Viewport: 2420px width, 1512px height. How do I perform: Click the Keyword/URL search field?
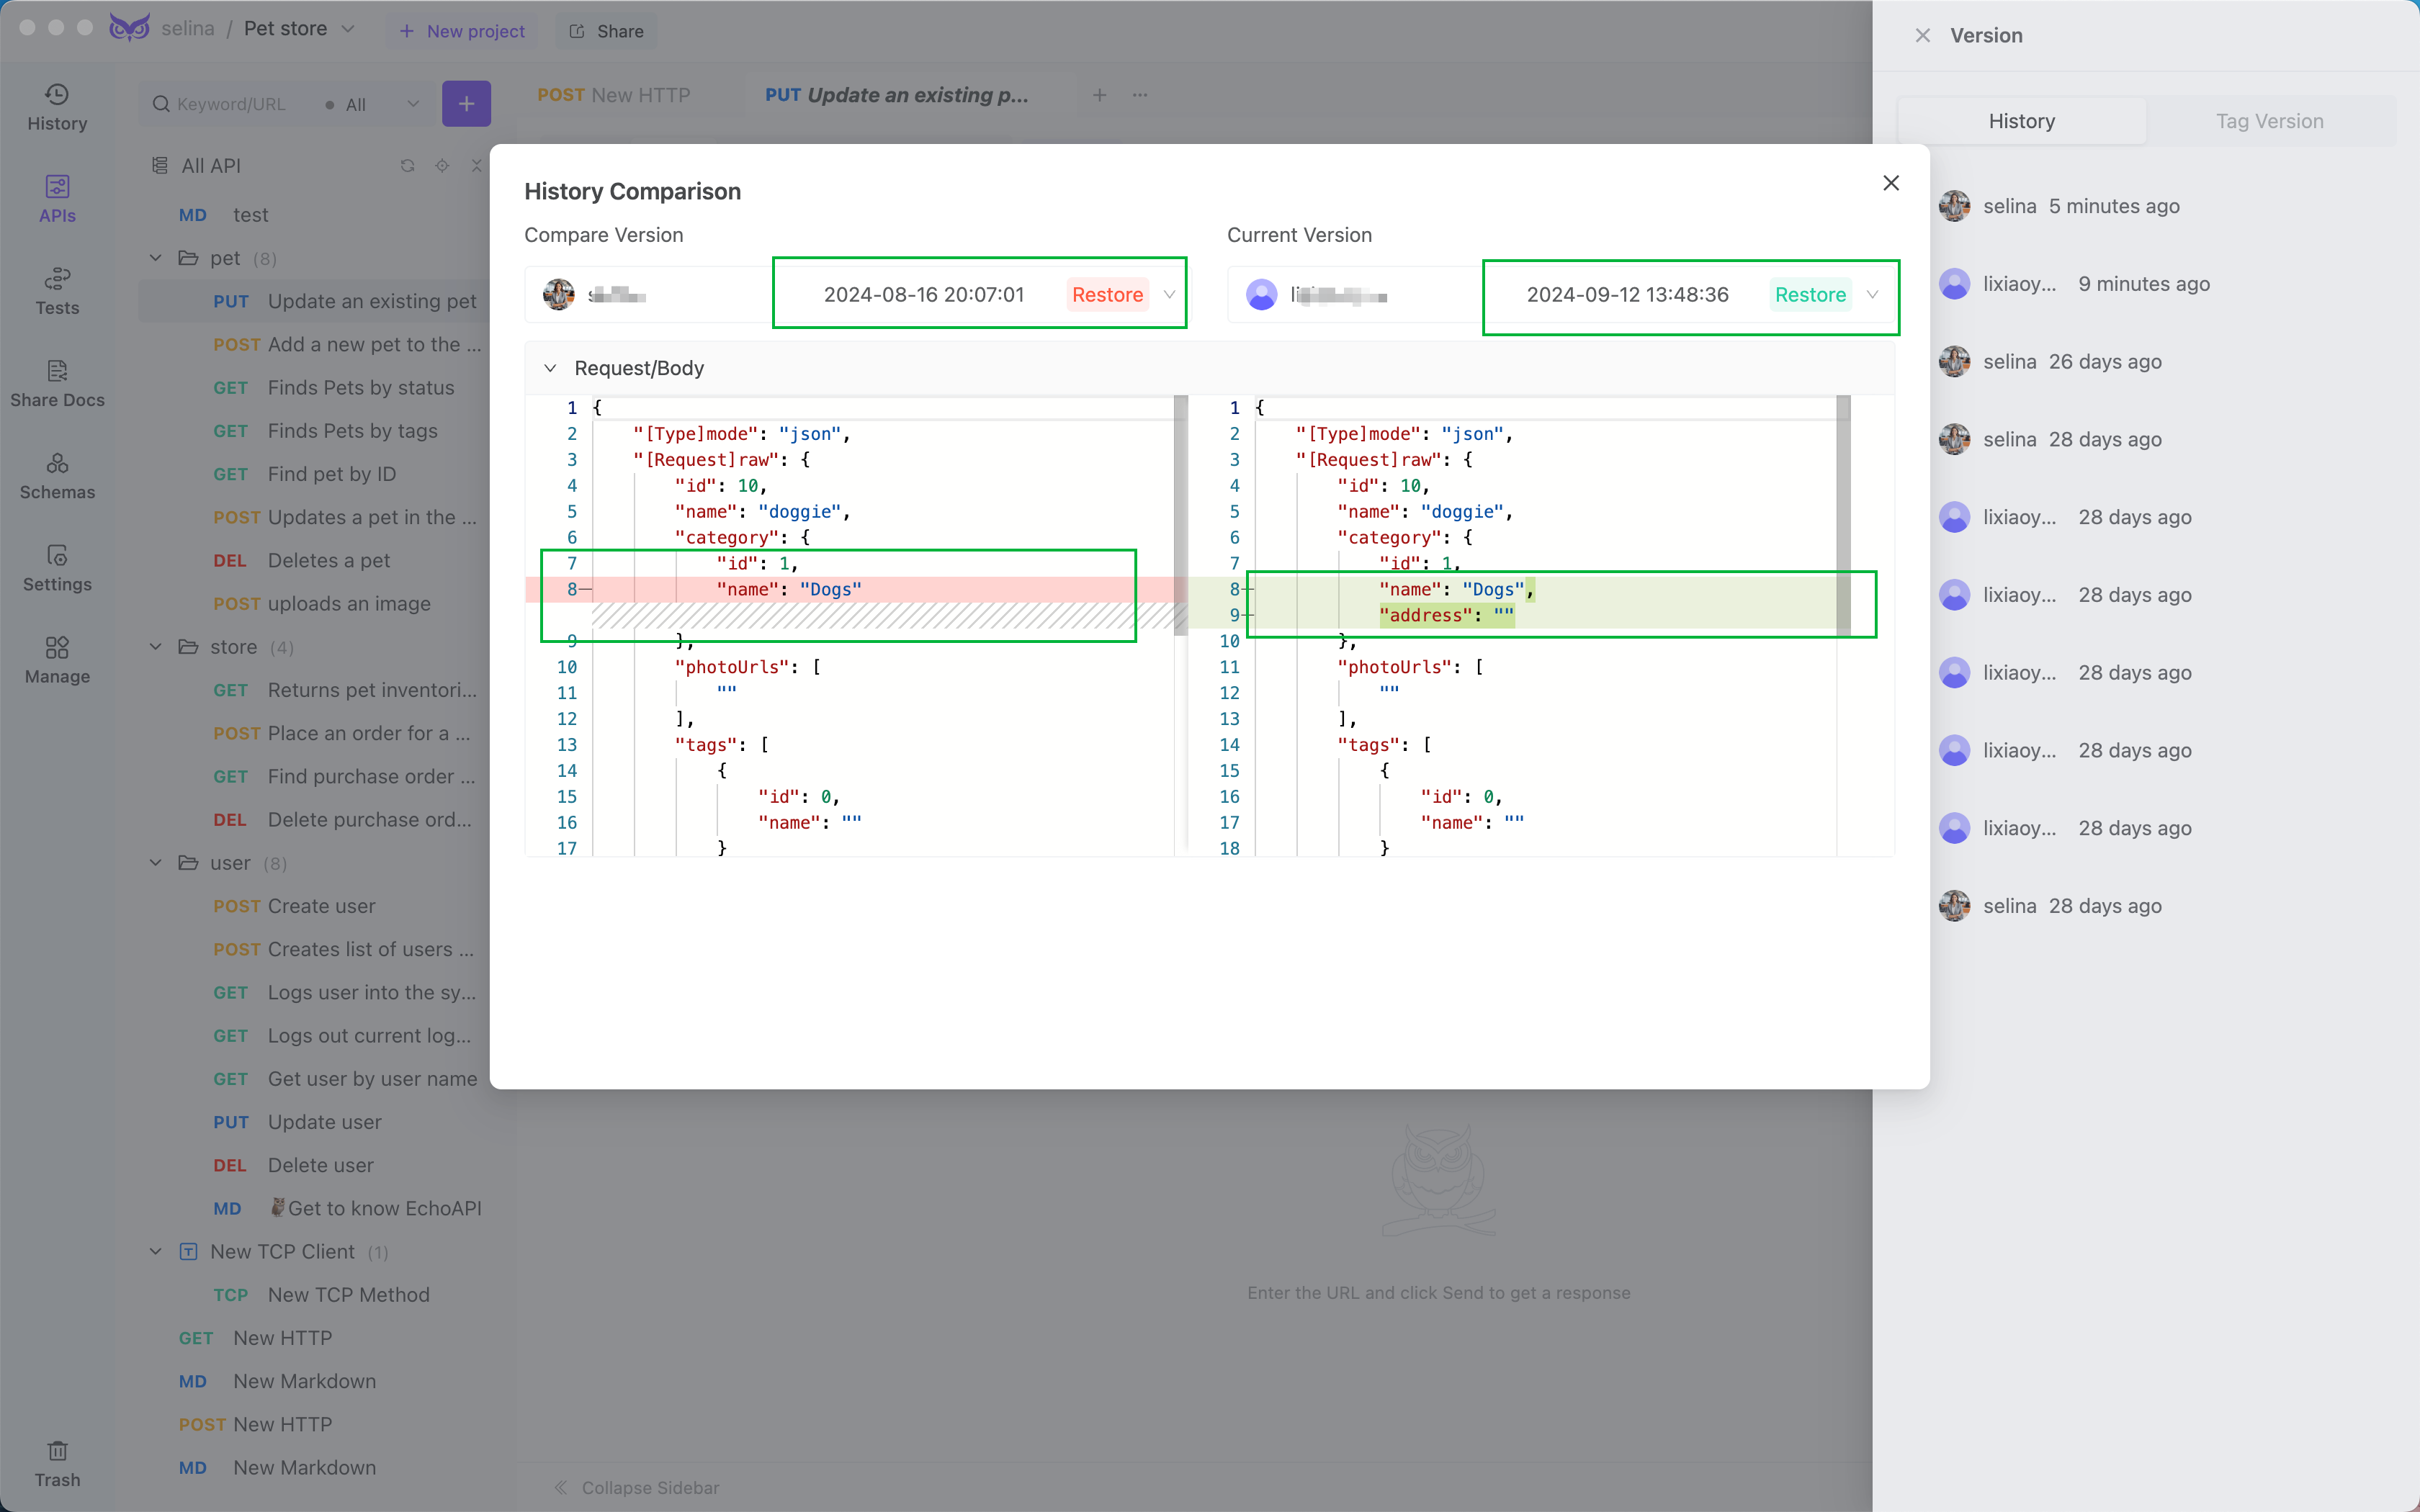(x=232, y=104)
